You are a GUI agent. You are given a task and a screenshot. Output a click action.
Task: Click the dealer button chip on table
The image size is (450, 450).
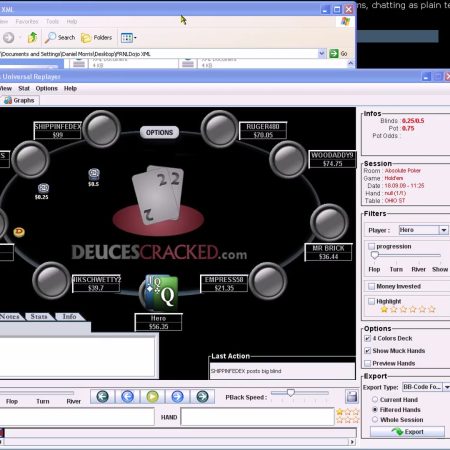tap(19, 232)
